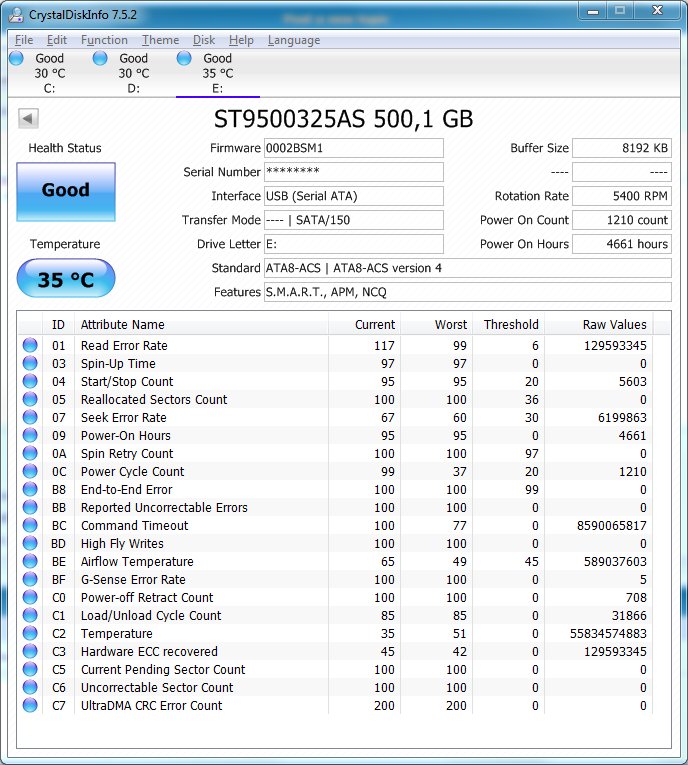Click status orb for UltraDMA CRC Error Count
Image resolution: width=688 pixels, height=765 pixels.
pyautogui.click(x=30, y=705)
